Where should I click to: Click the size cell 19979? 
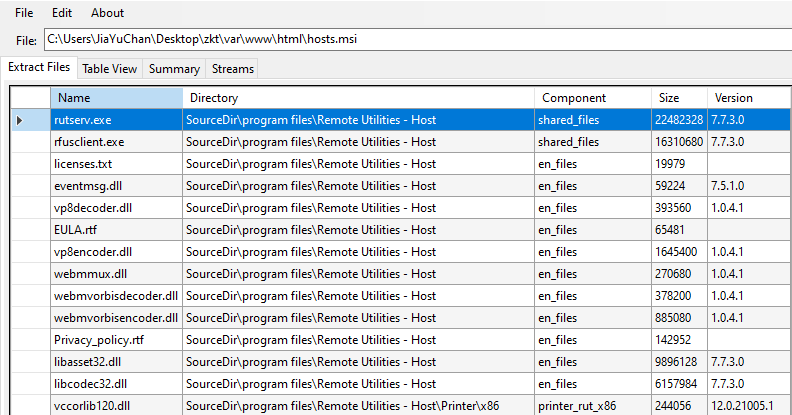point(679,164)
